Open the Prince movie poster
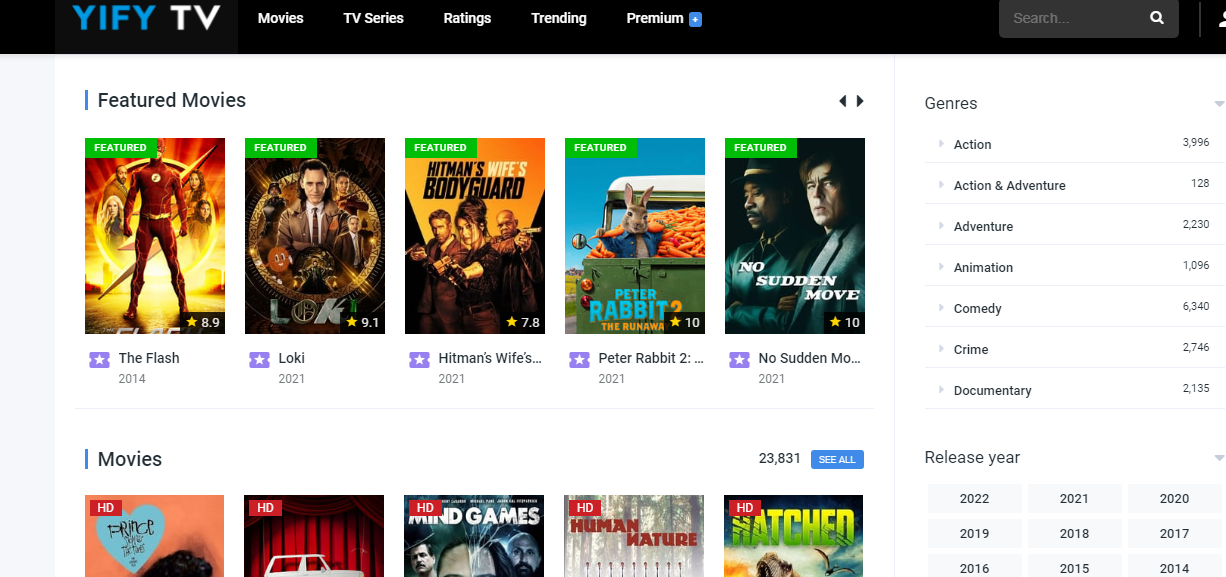Image resolution: width=1226 pixels, height=577 pixels. [154, 536]
